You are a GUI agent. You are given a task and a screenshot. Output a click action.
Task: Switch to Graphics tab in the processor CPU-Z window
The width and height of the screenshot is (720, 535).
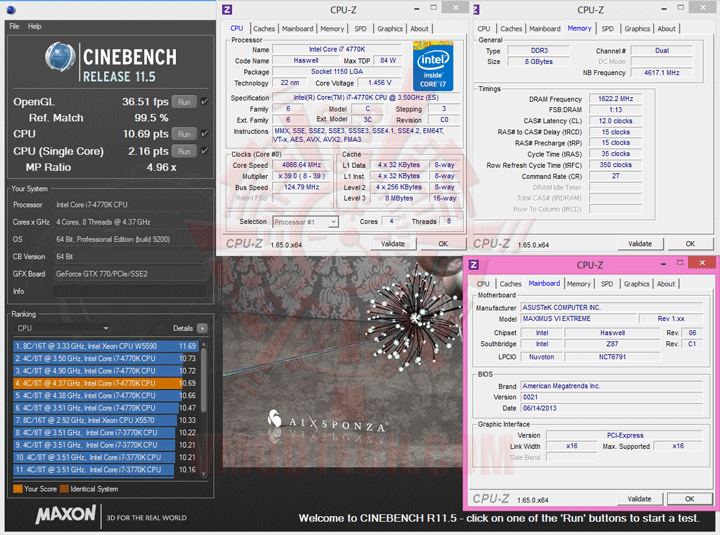point(390,28)
